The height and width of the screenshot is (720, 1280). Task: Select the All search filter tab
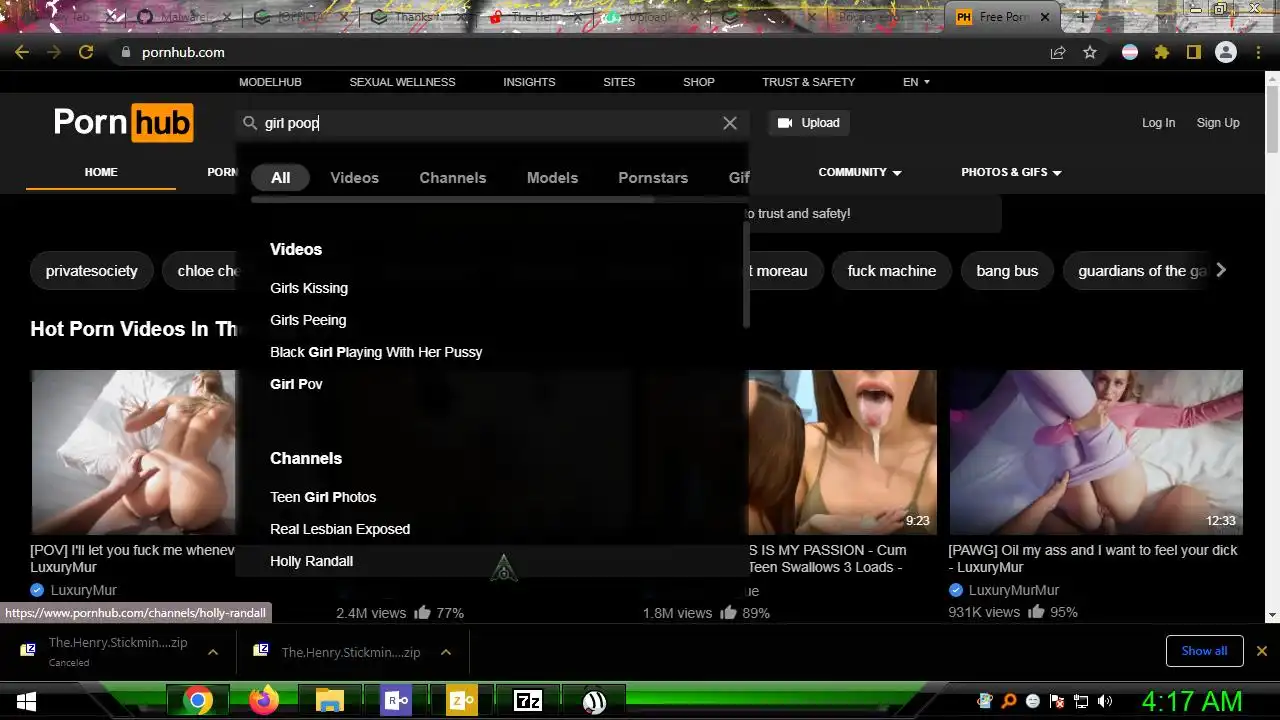point(280,177)
